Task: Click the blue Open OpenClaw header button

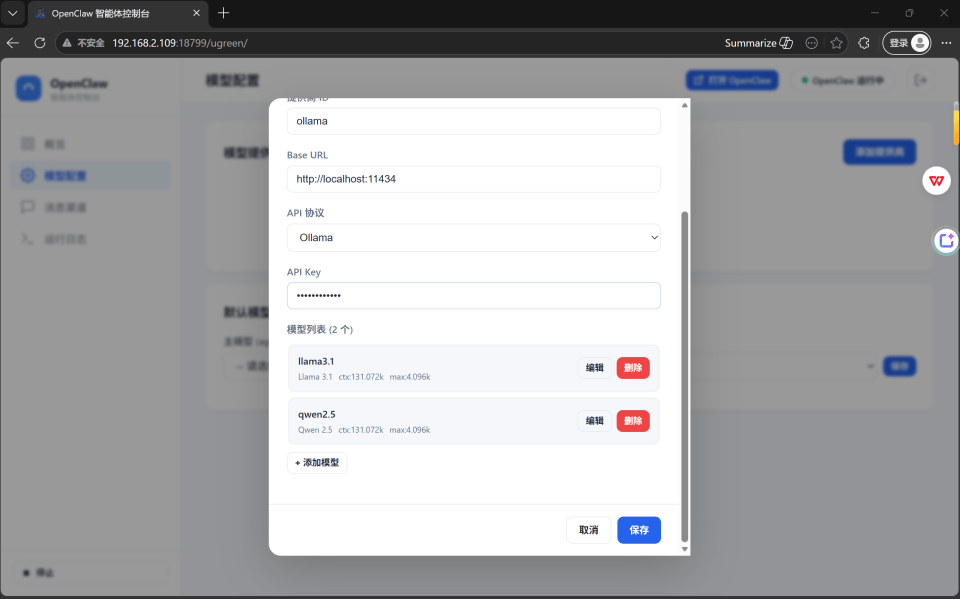Action: pyautogui.click(x=732, y=80)
